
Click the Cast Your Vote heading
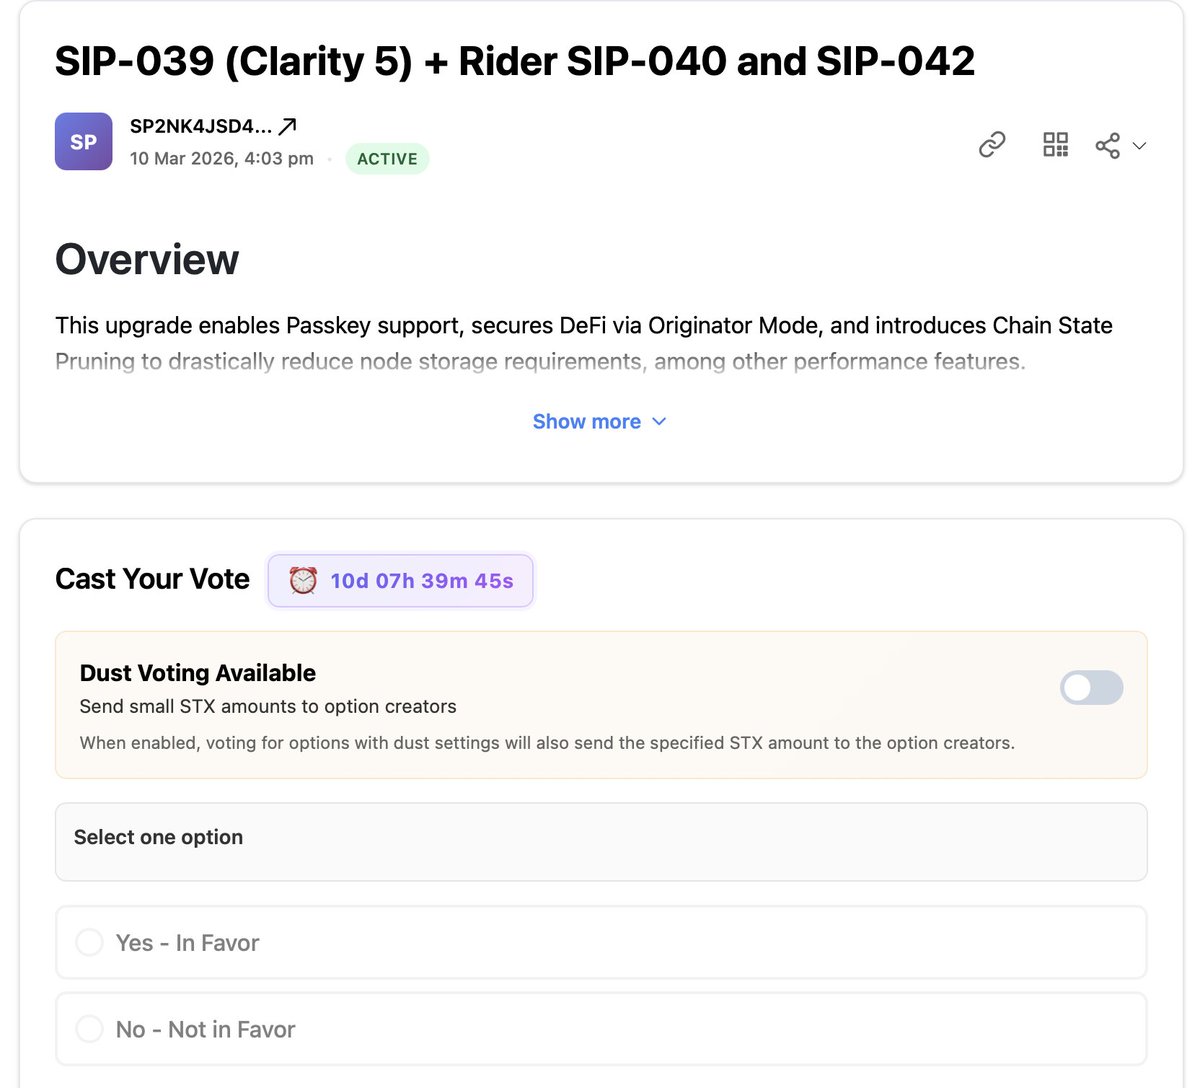point(153,579)
